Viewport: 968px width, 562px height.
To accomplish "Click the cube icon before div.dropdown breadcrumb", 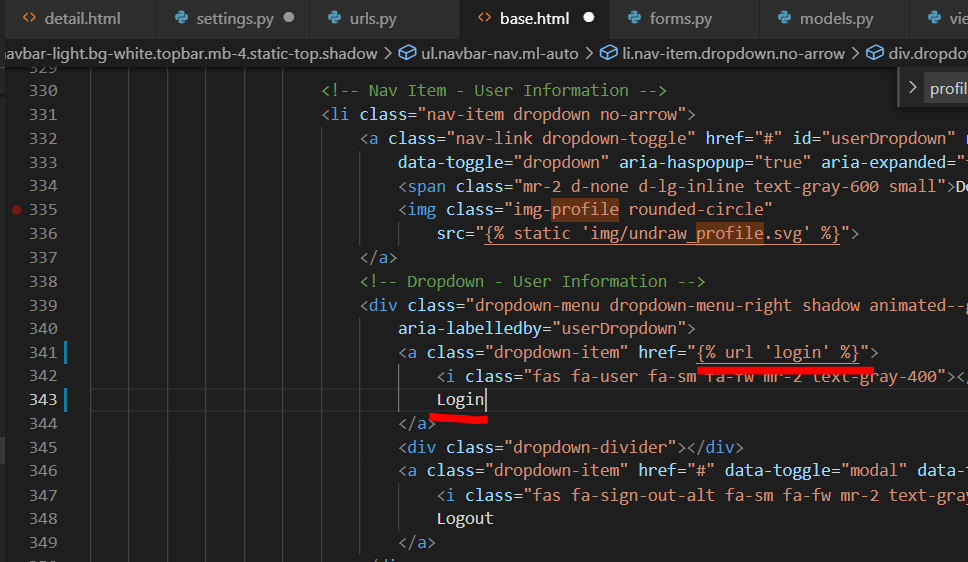I will [x=875, y=53].
